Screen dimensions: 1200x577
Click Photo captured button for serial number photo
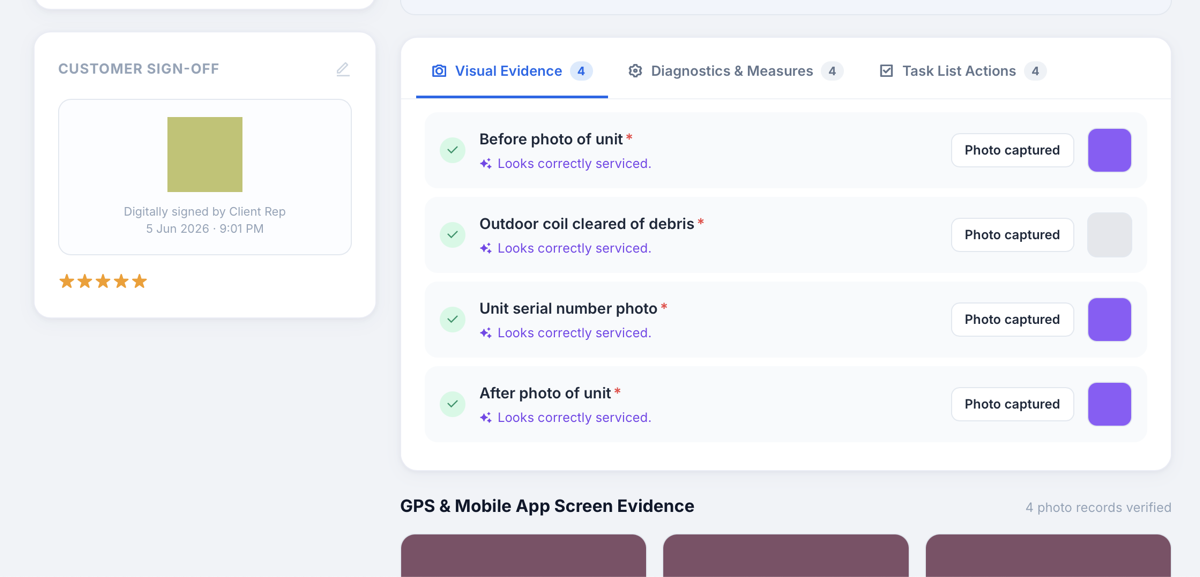(x=1012, y=319)
